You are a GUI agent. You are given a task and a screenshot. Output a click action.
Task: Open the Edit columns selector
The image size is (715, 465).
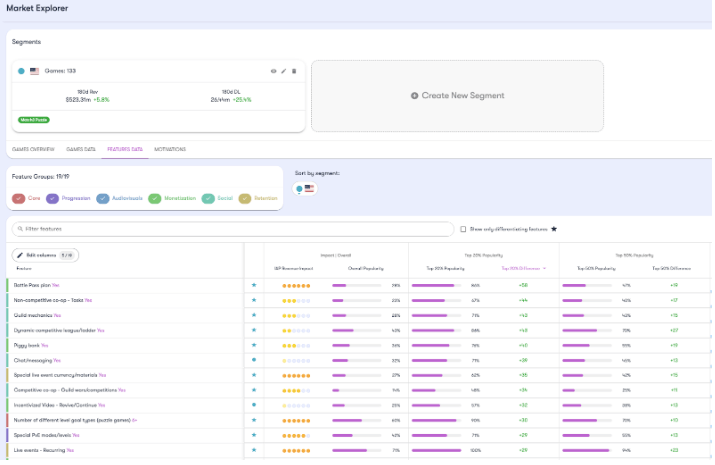(x=46, y=255)
